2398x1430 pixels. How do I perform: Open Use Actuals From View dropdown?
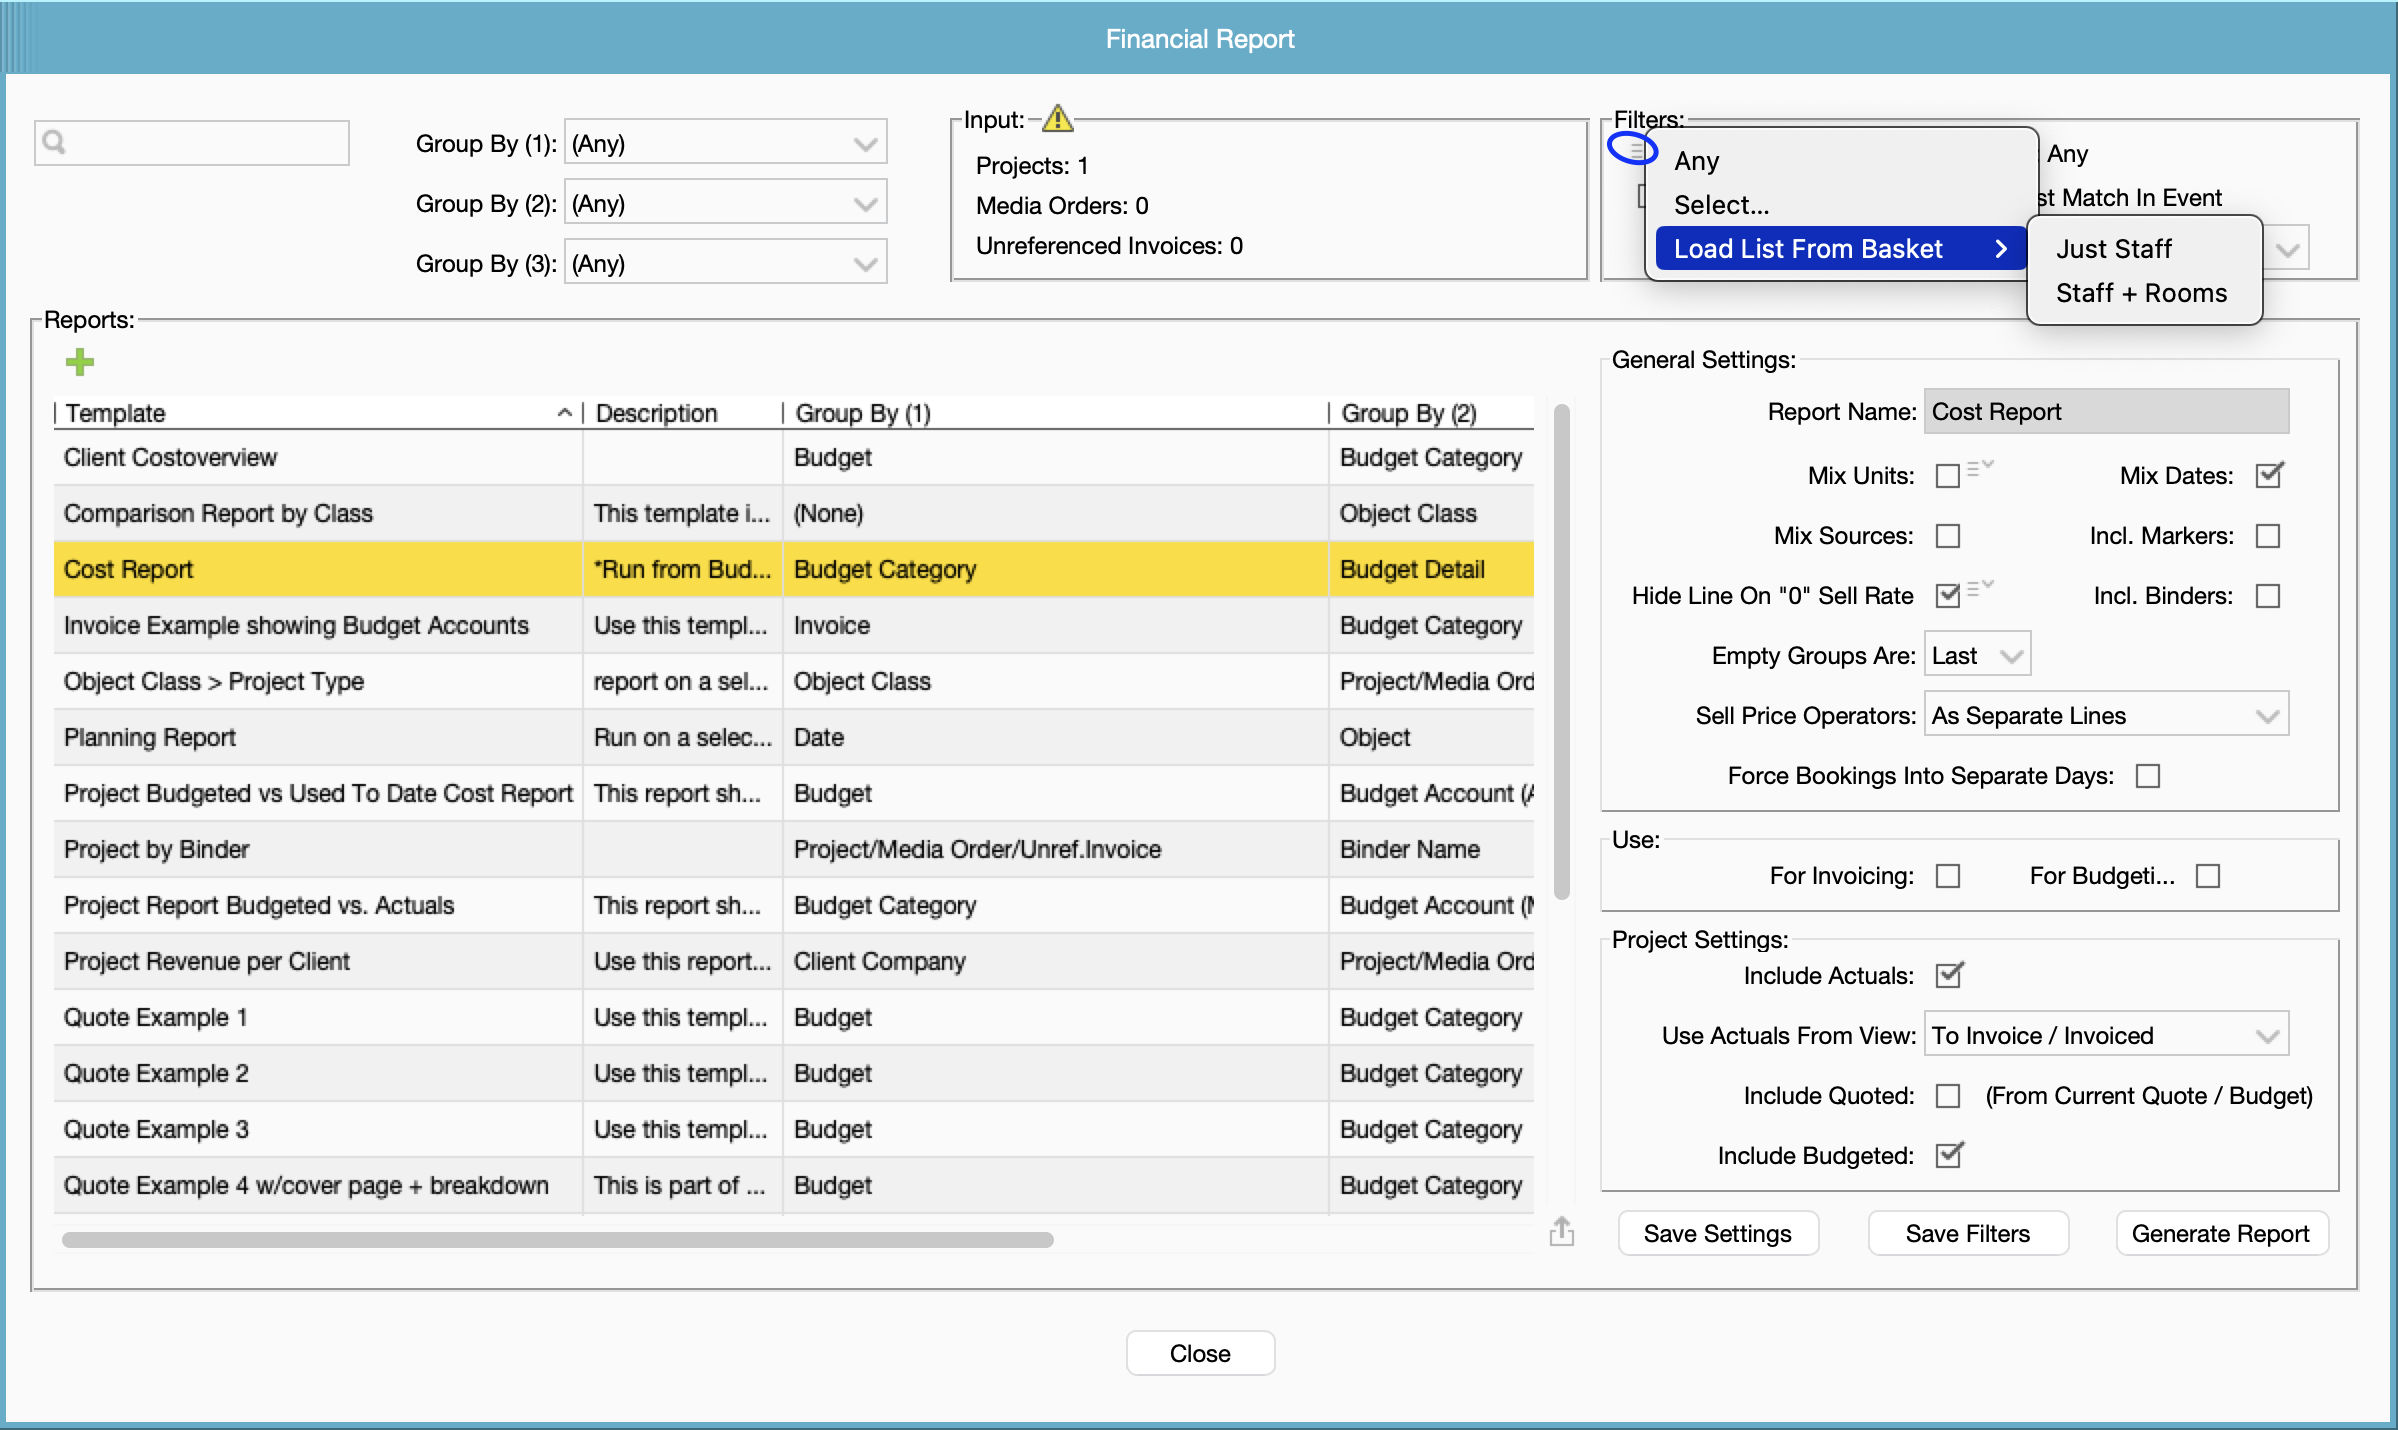(x=2105, y=1036)
